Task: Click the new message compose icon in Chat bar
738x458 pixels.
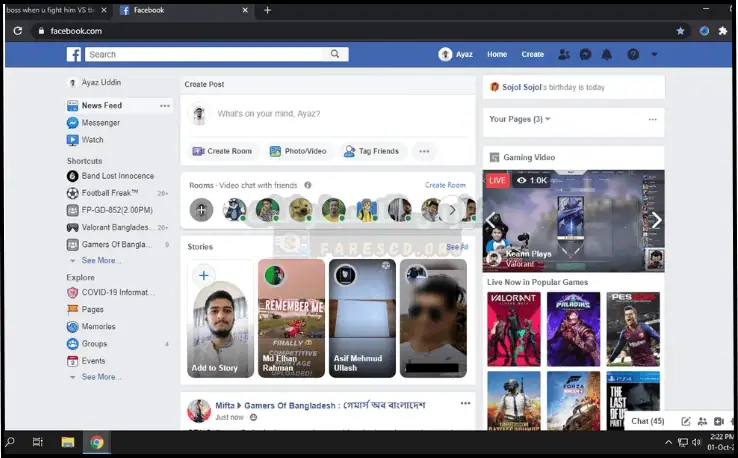Action: click(686, 421)
